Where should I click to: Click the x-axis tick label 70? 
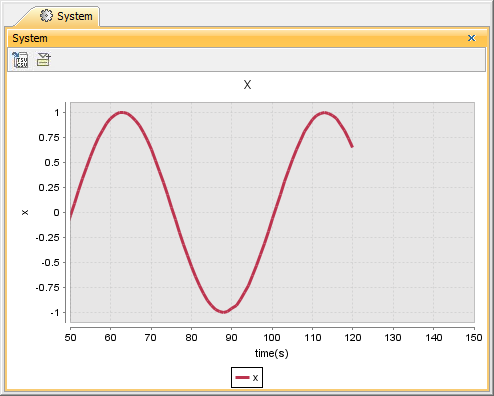point(151,338)
